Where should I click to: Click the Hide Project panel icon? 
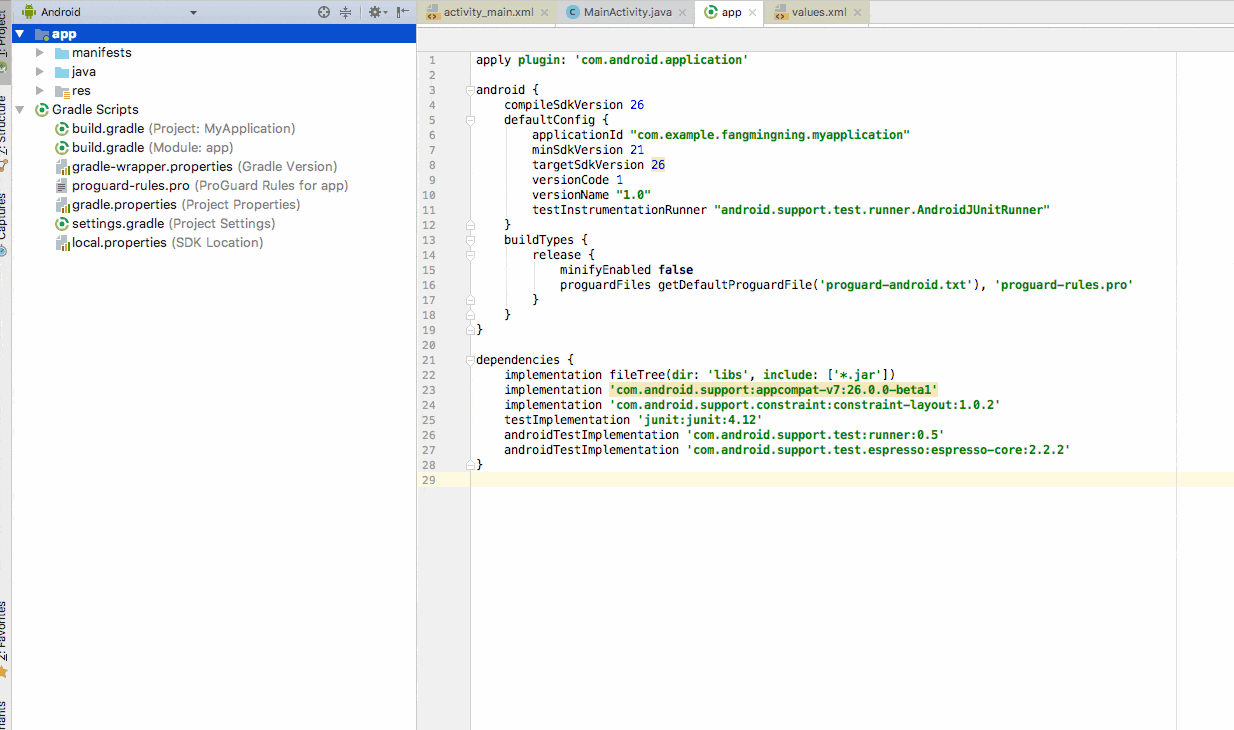[x=402, y=12]
